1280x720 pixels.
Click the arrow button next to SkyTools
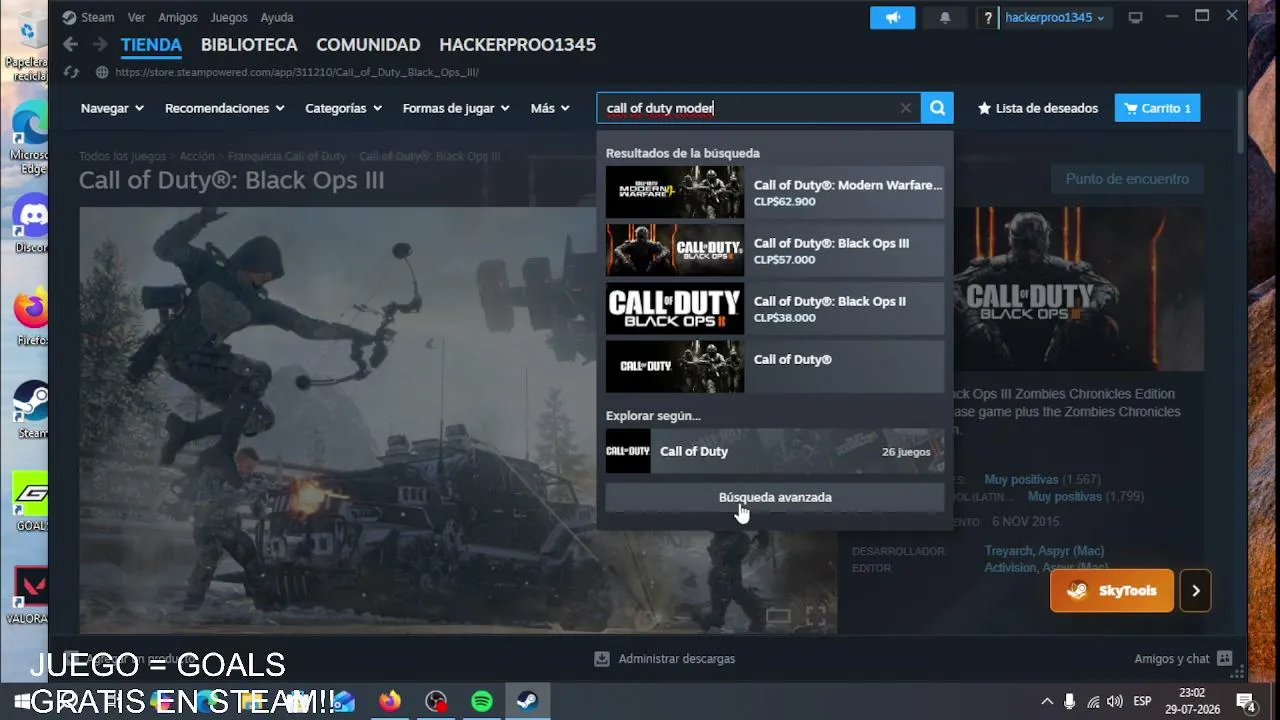(x=1195, y=591)
